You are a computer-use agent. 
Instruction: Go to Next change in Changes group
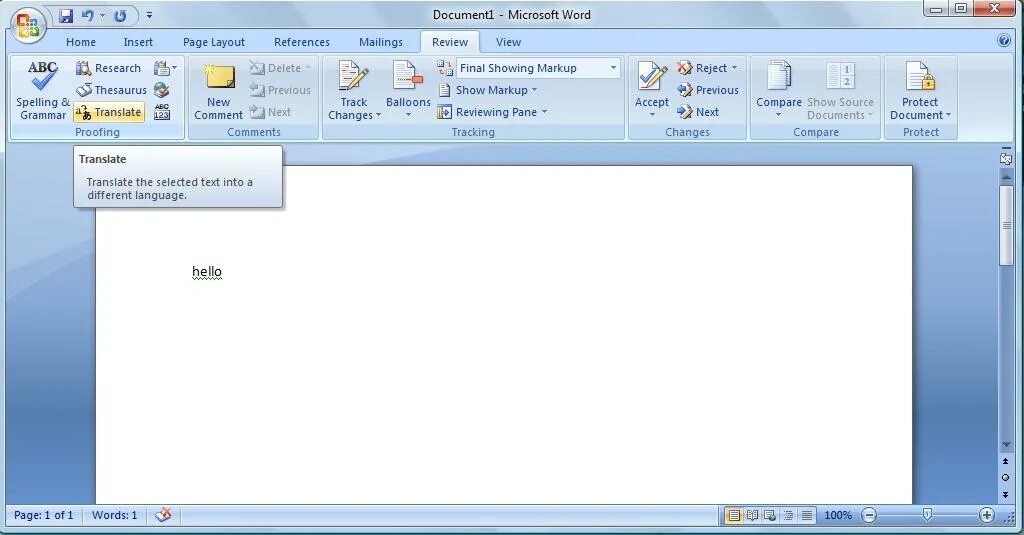(698, 112)
